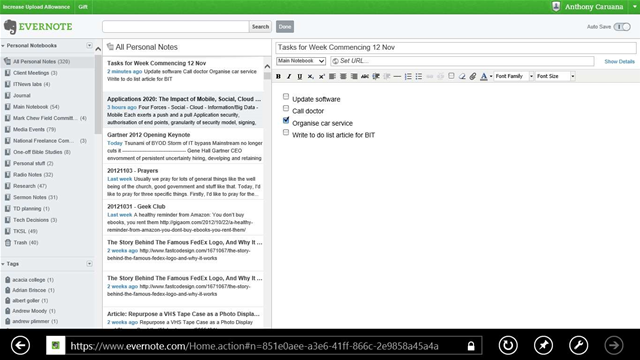This screenshot has height=360, width=640.
Task: Click the text color A icon
Action: point(484,76)
